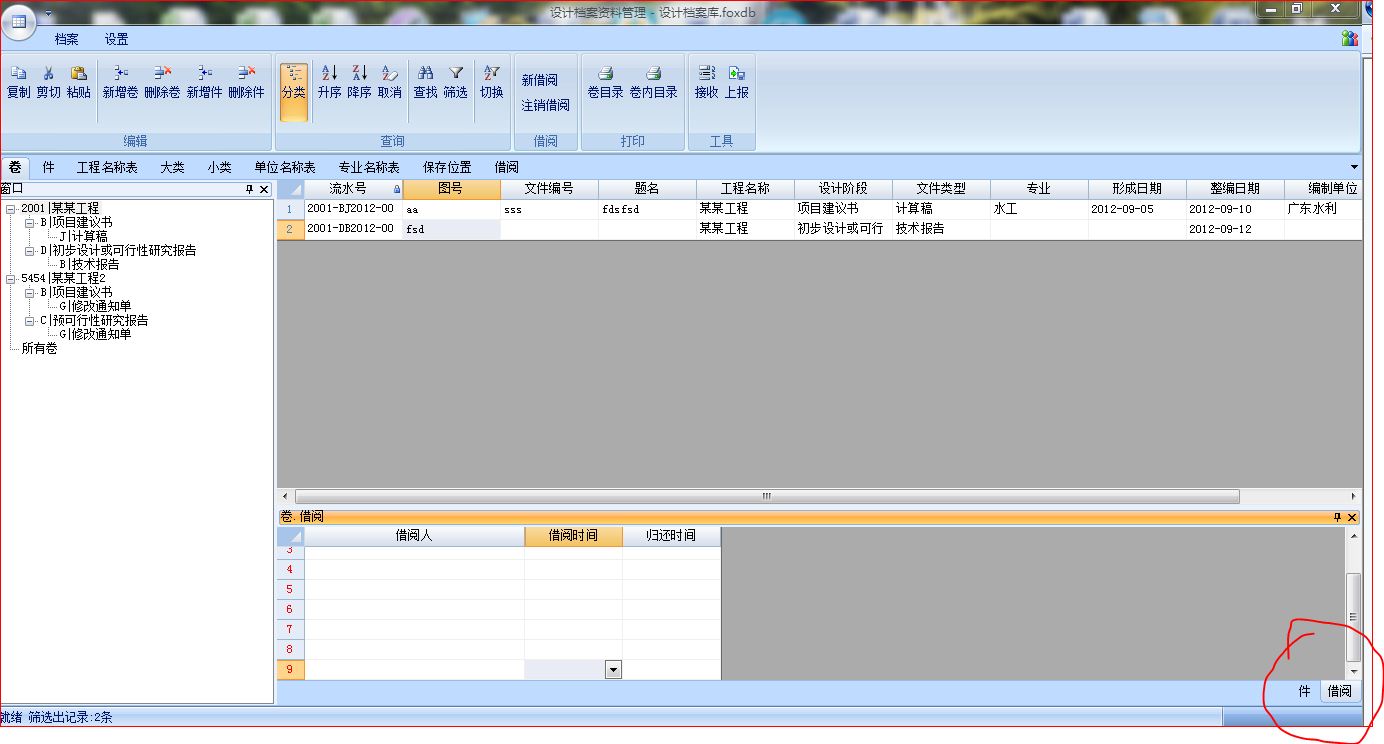This screenshot has width=1384, height=744.
Task: Click the 上报 tool icon
Action: [x=736, y=74]
